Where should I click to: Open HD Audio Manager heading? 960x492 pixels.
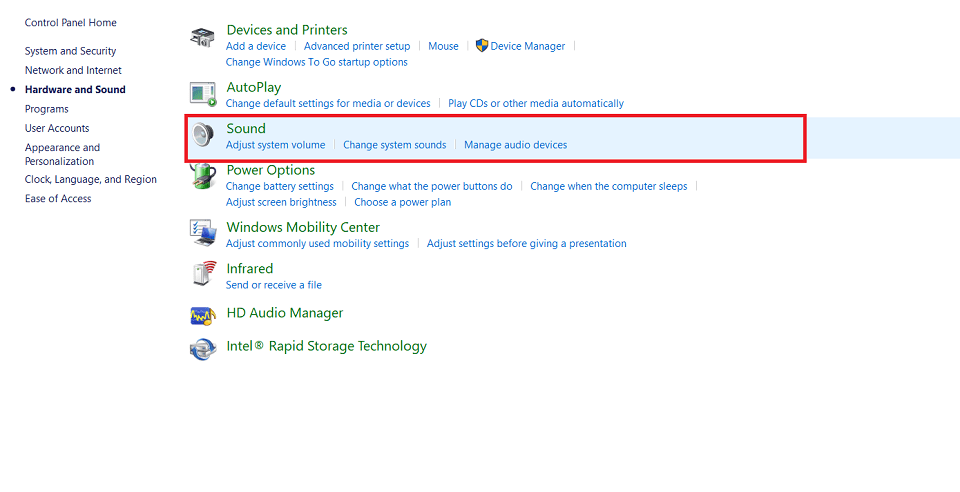285,313
